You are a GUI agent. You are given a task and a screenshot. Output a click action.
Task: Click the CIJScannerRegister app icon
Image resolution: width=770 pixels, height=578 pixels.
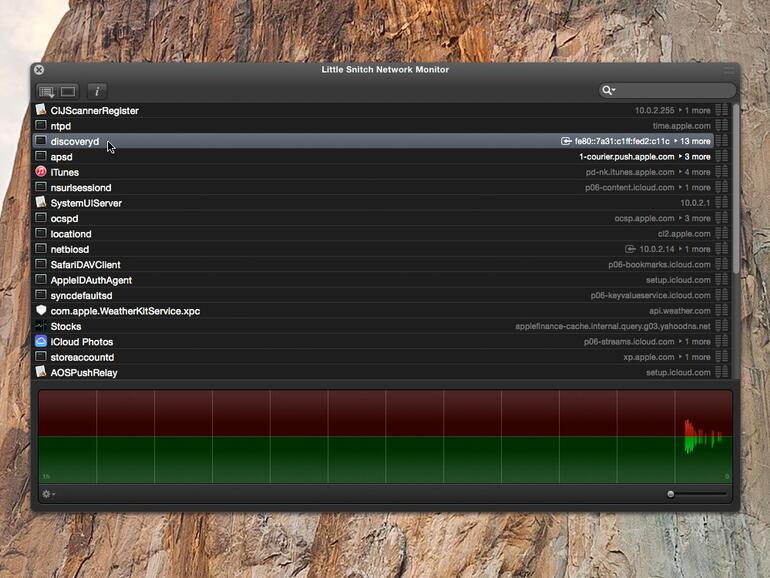click(41, 110)
